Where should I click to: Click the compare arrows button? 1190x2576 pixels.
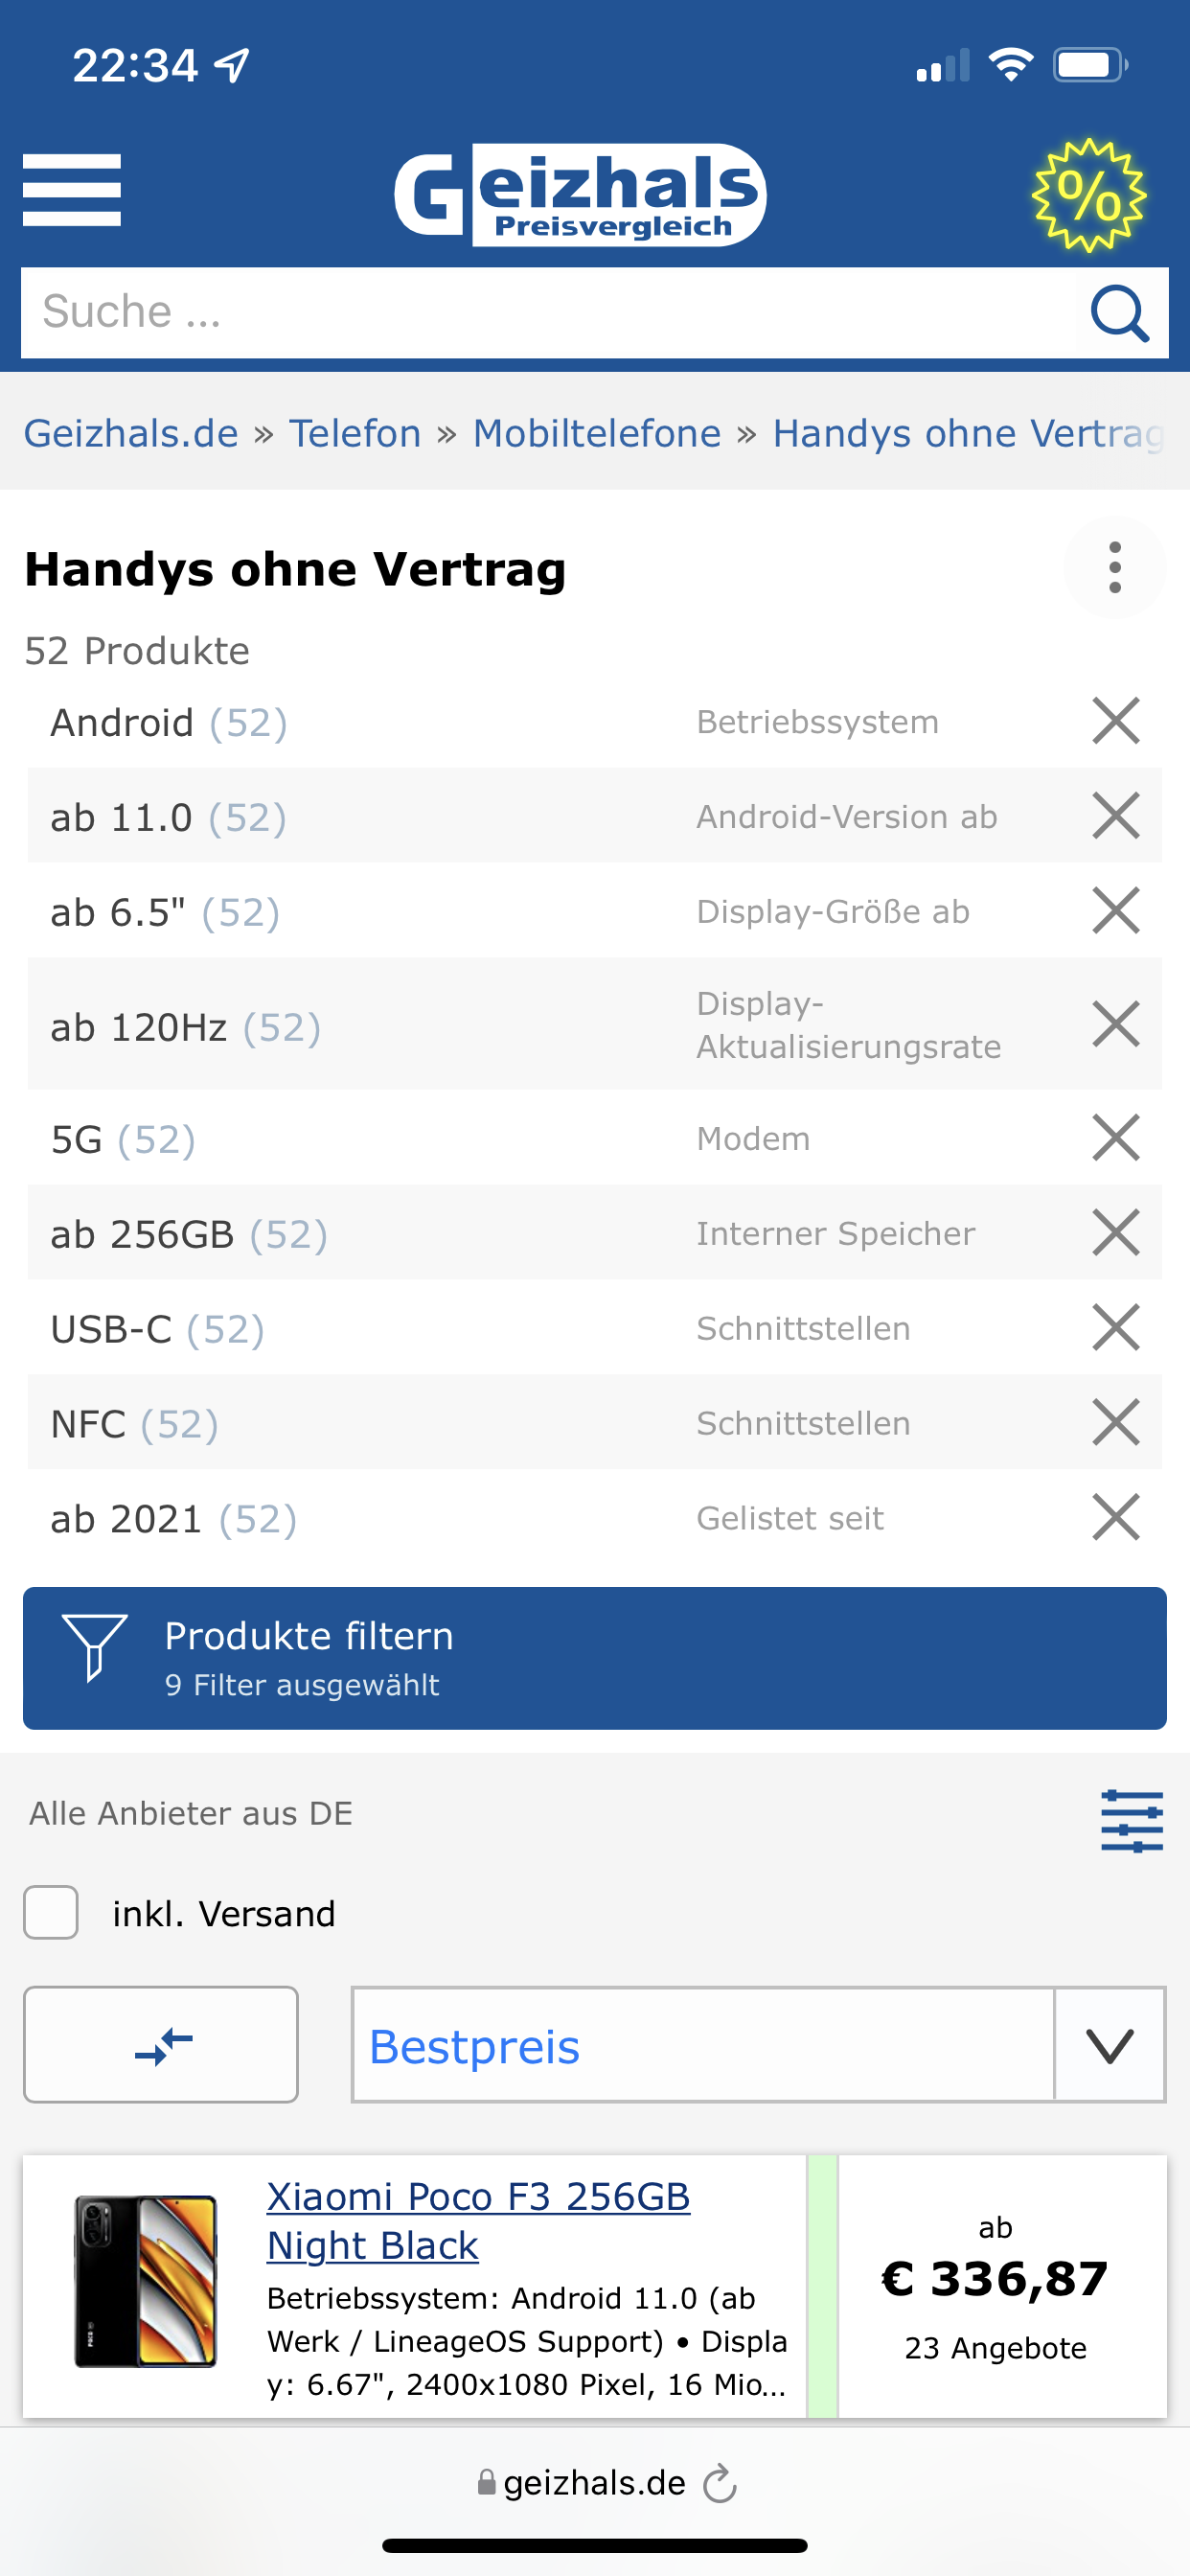(161, 2045)
